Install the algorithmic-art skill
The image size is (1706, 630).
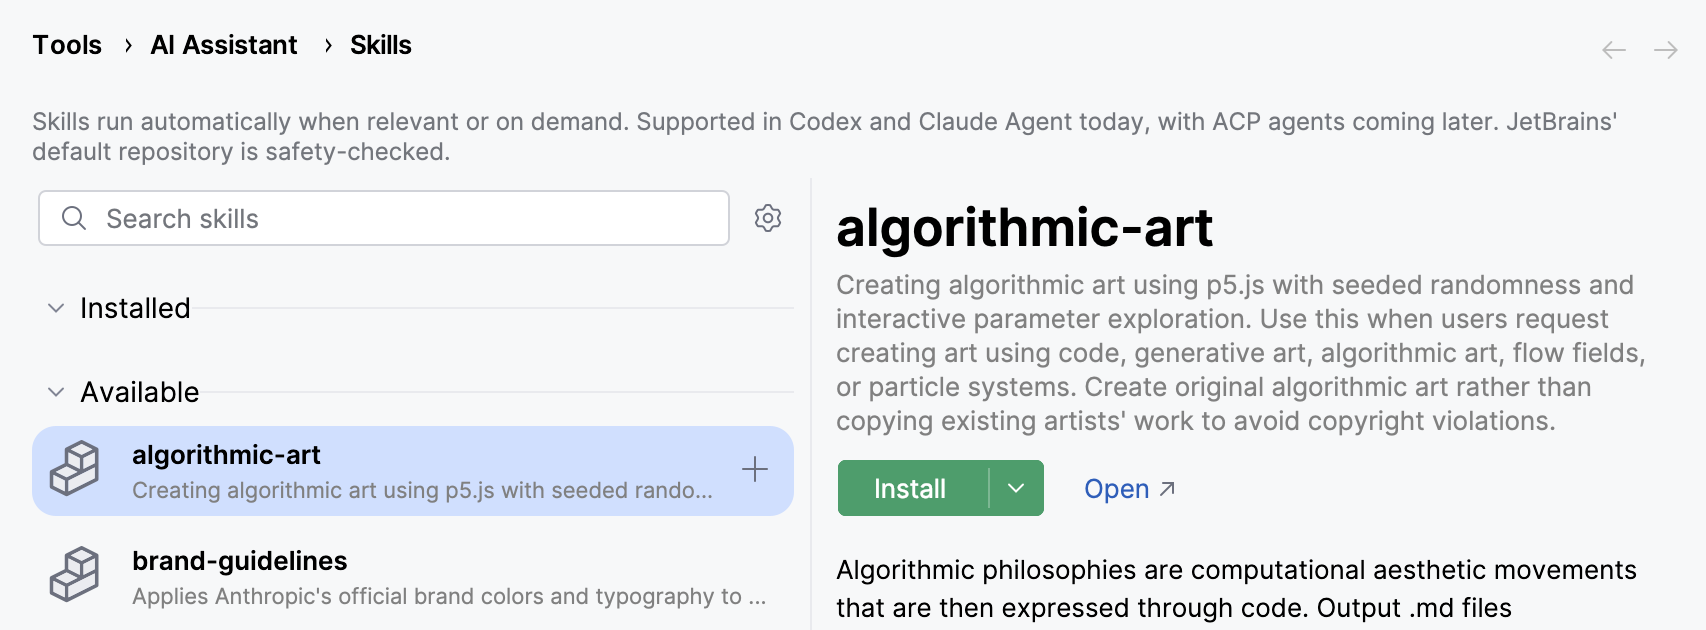pyautogui.click(x=912, y=488)
